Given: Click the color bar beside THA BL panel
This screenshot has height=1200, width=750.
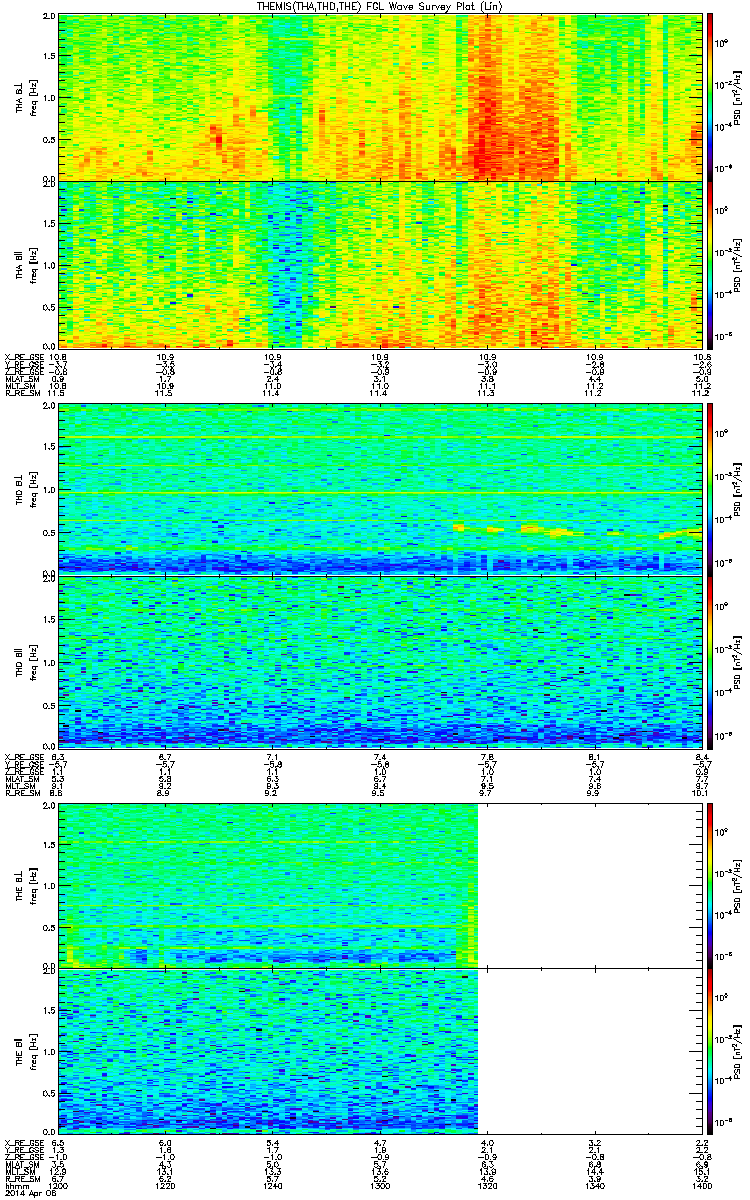Looking at the screenshot, I should click(711, 97).
